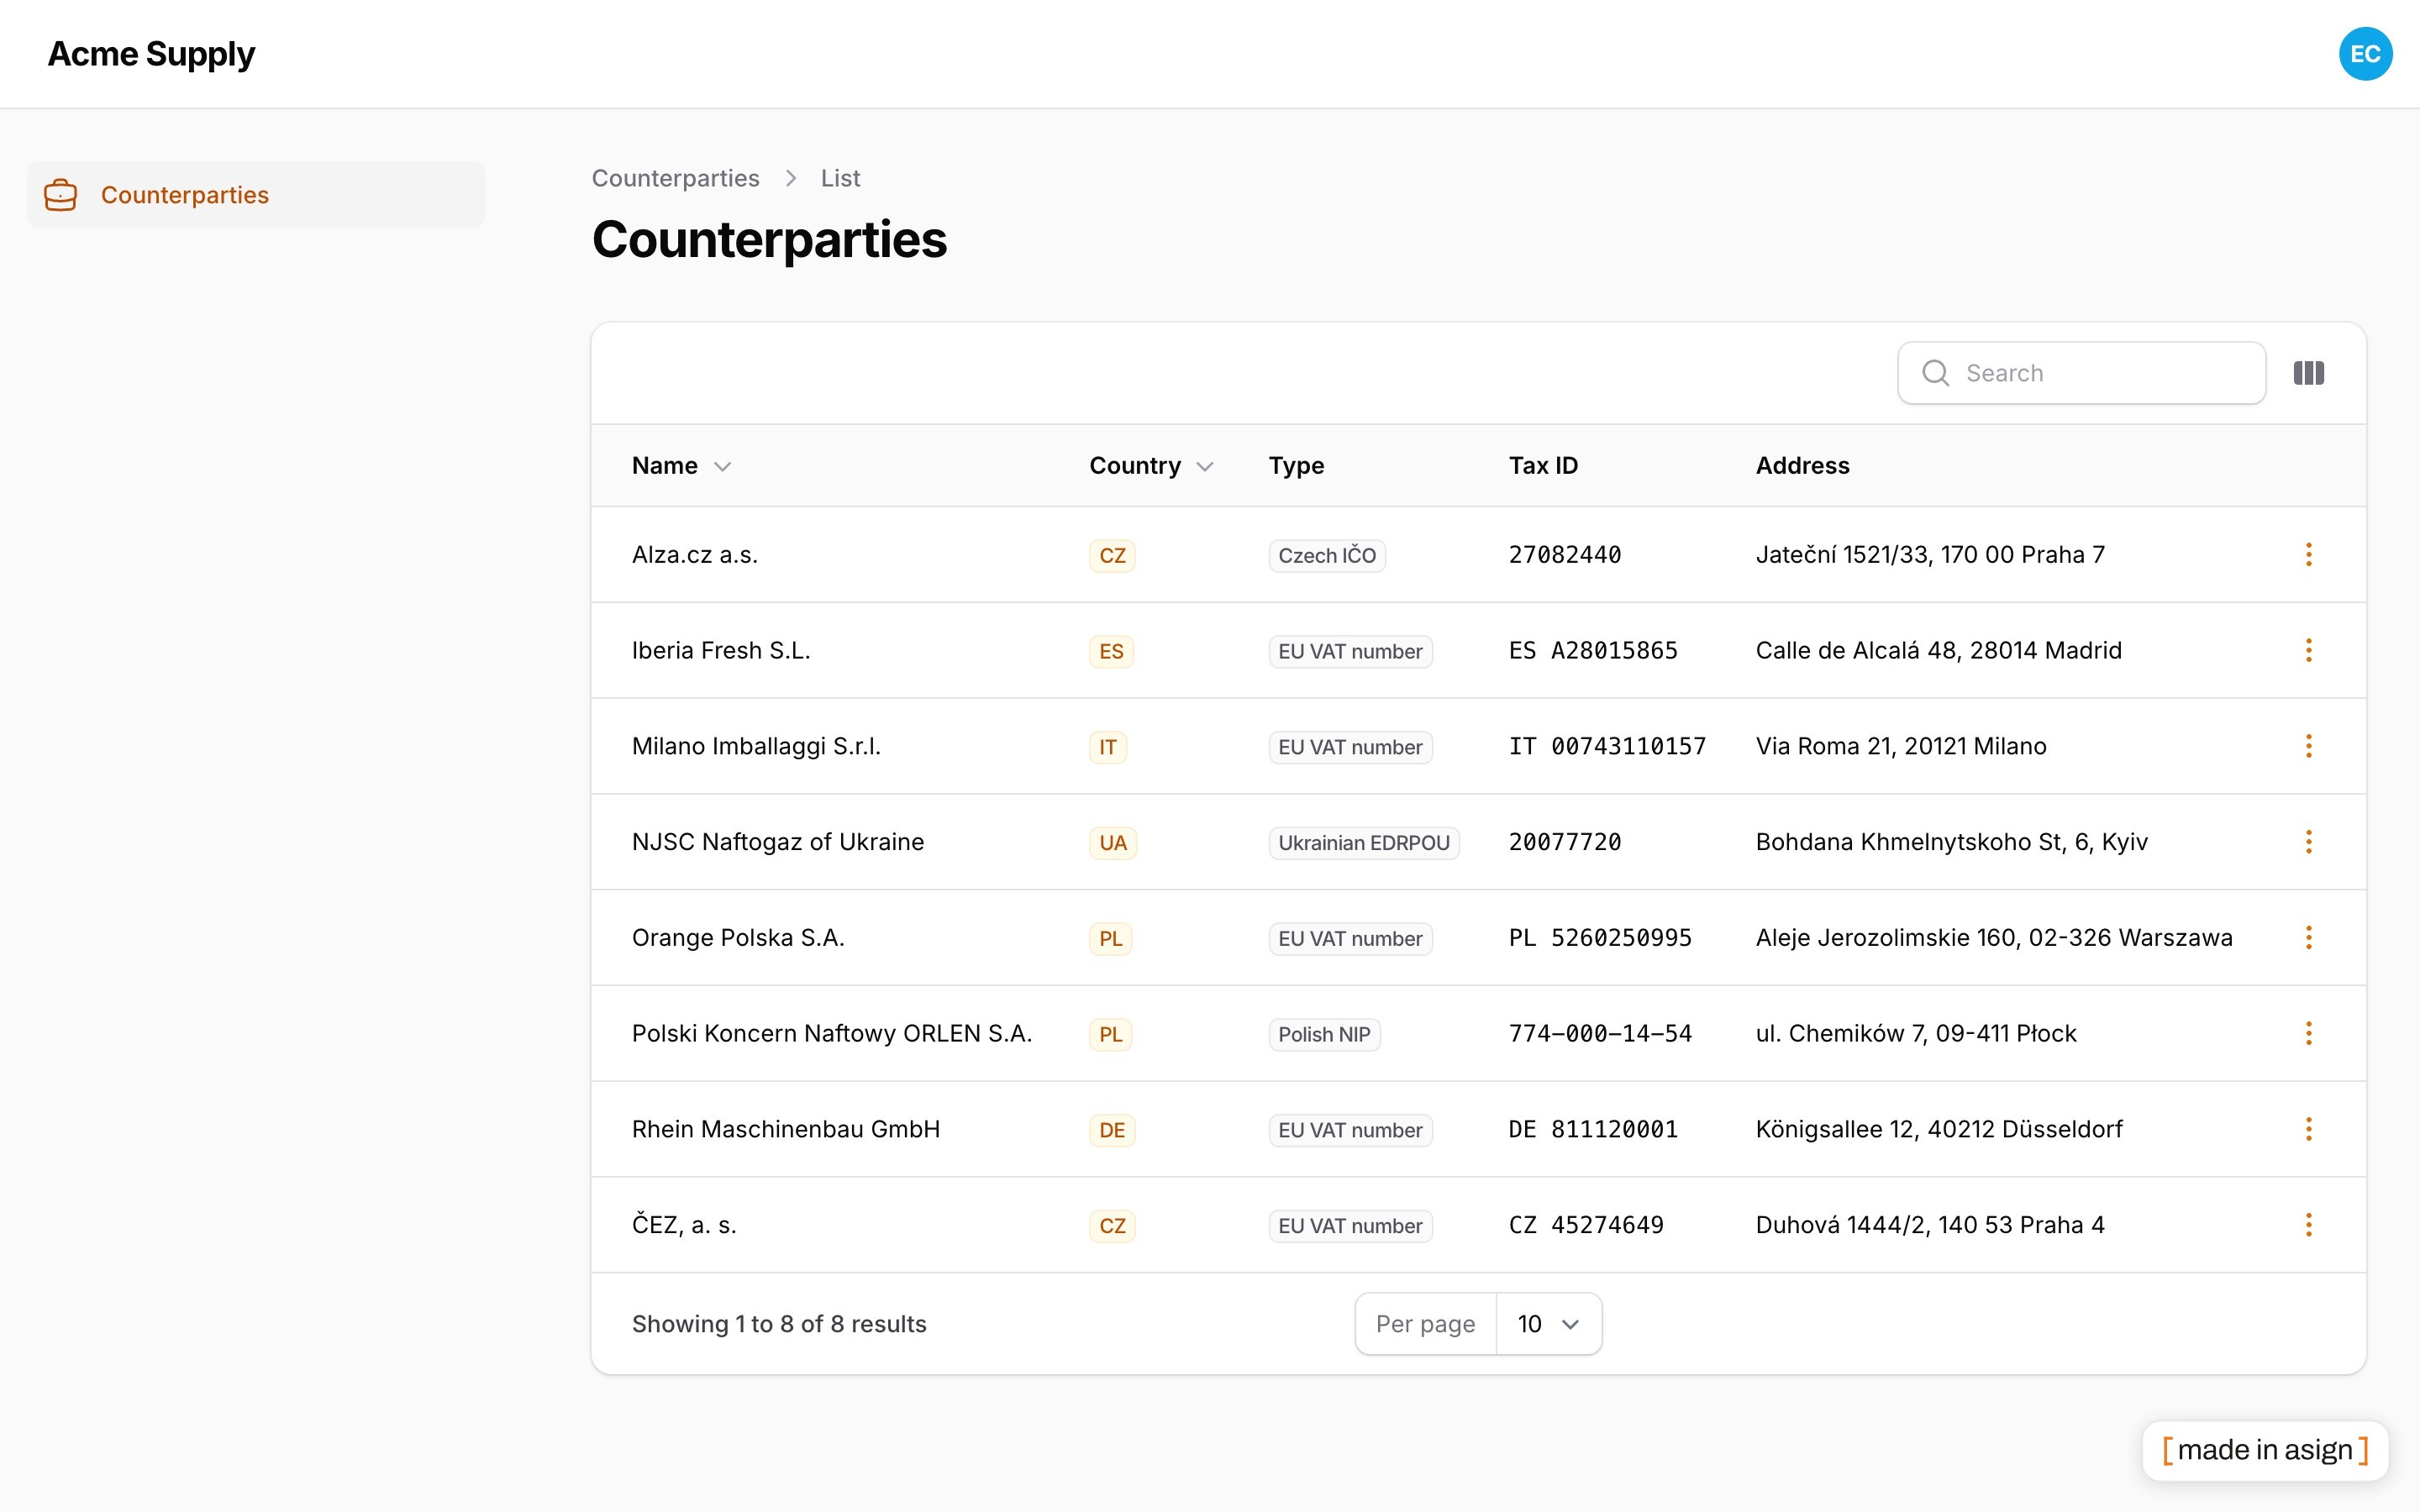The height and width of the screenshot is (1512, 2420).
Task: Go to Counterparties breadcrumb link
Action: (675, 178)
